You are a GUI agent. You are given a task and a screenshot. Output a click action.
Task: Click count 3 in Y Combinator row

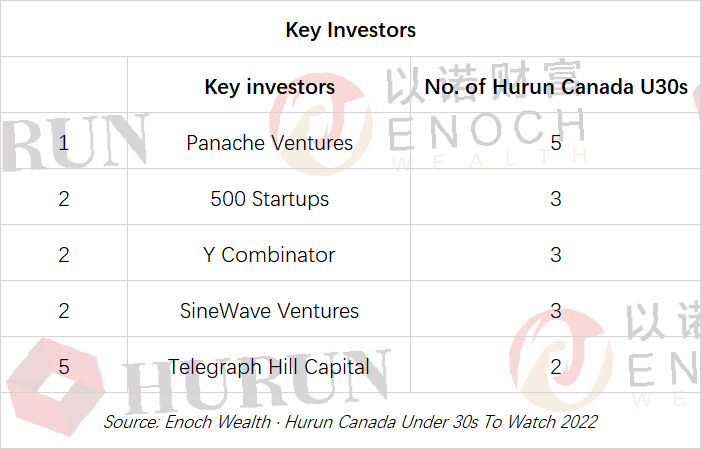(556, 255)
